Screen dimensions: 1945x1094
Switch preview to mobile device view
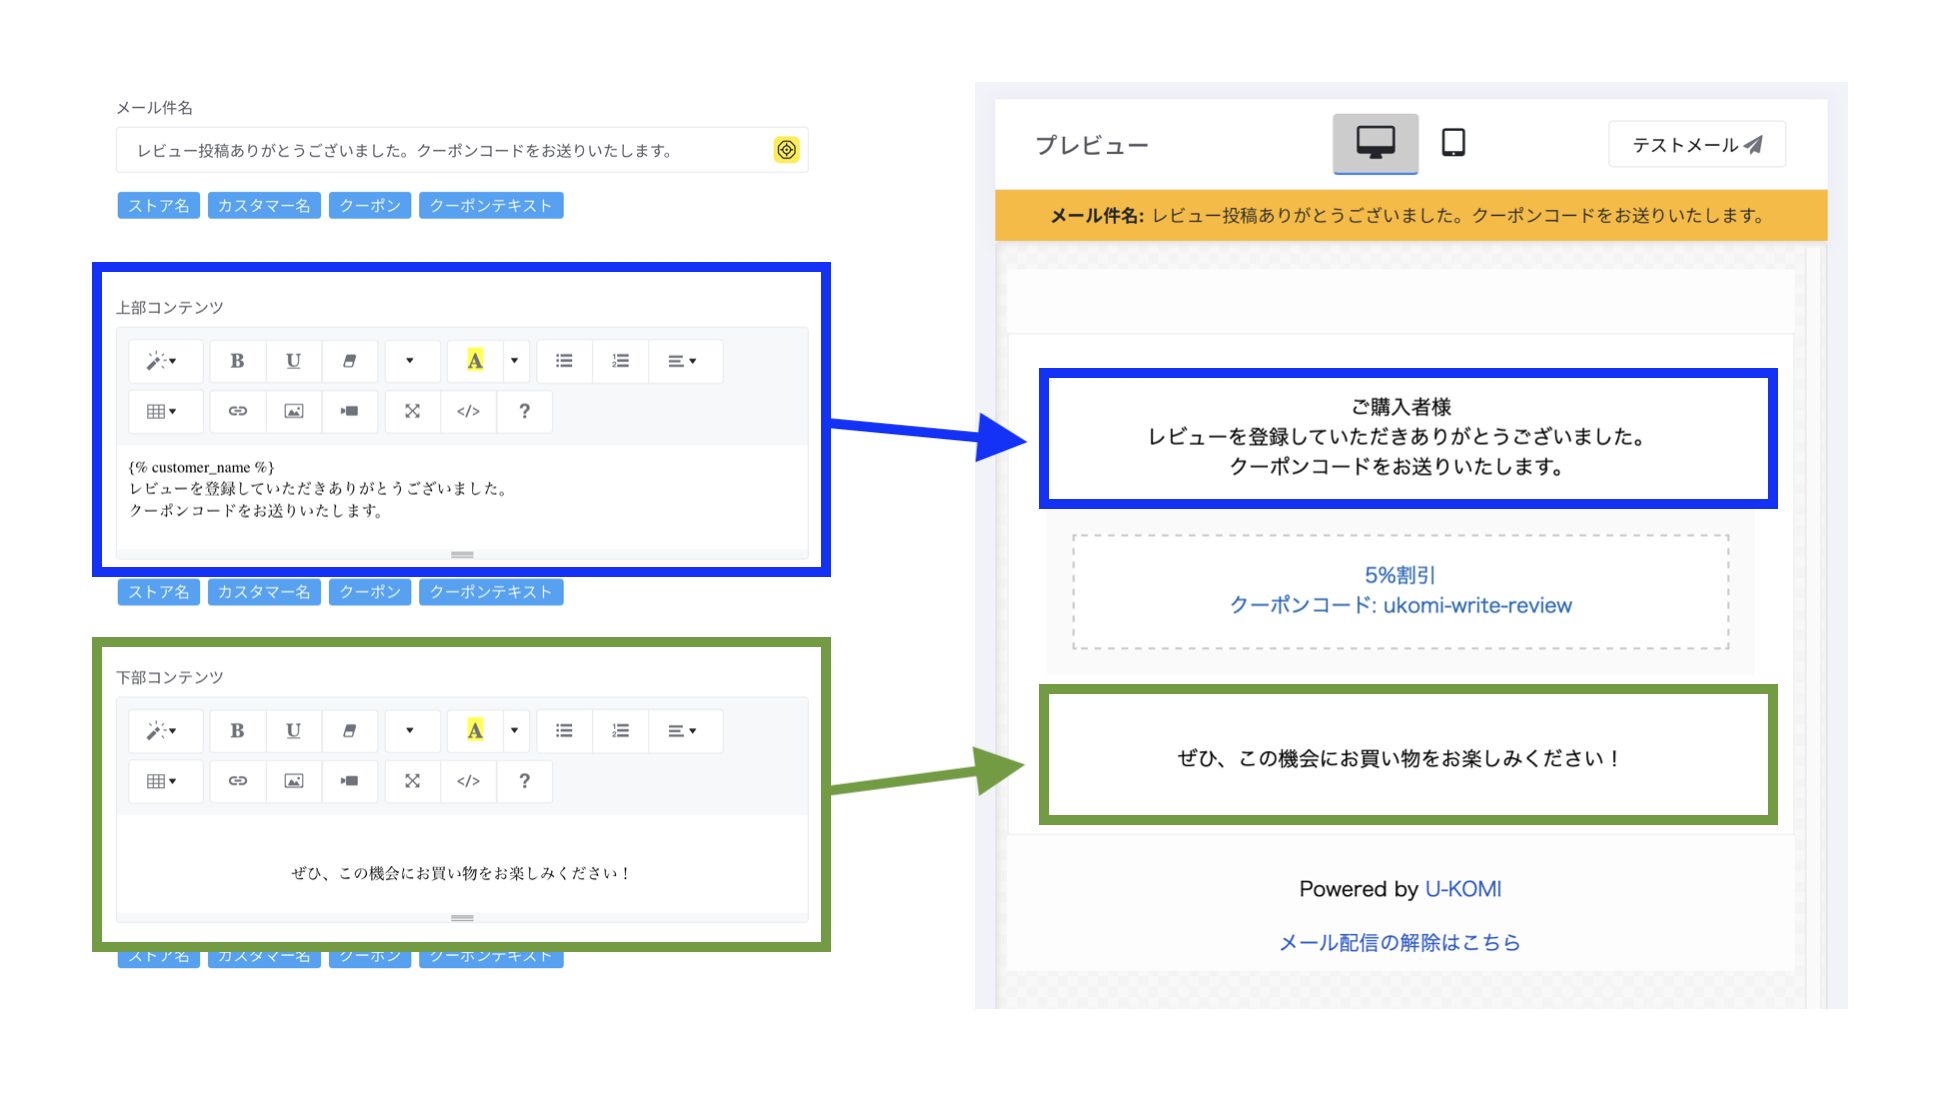point(1453,143)
